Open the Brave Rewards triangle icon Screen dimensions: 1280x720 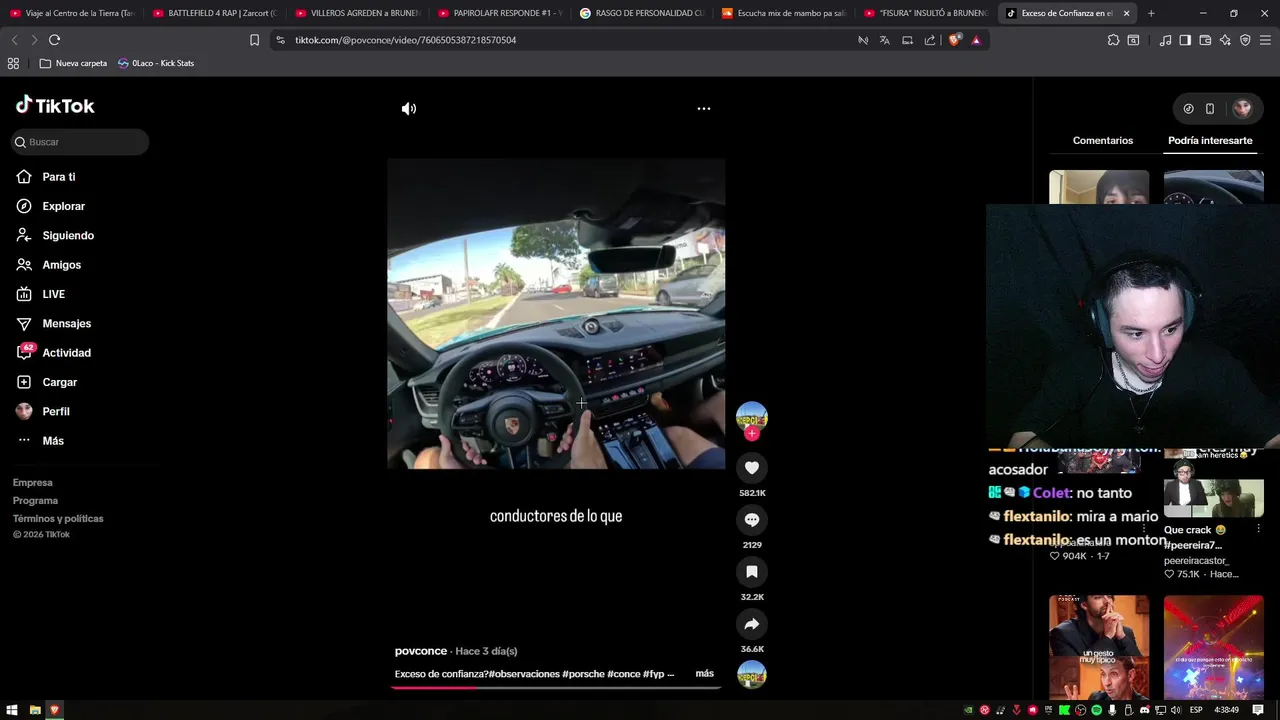pos(976,40)
